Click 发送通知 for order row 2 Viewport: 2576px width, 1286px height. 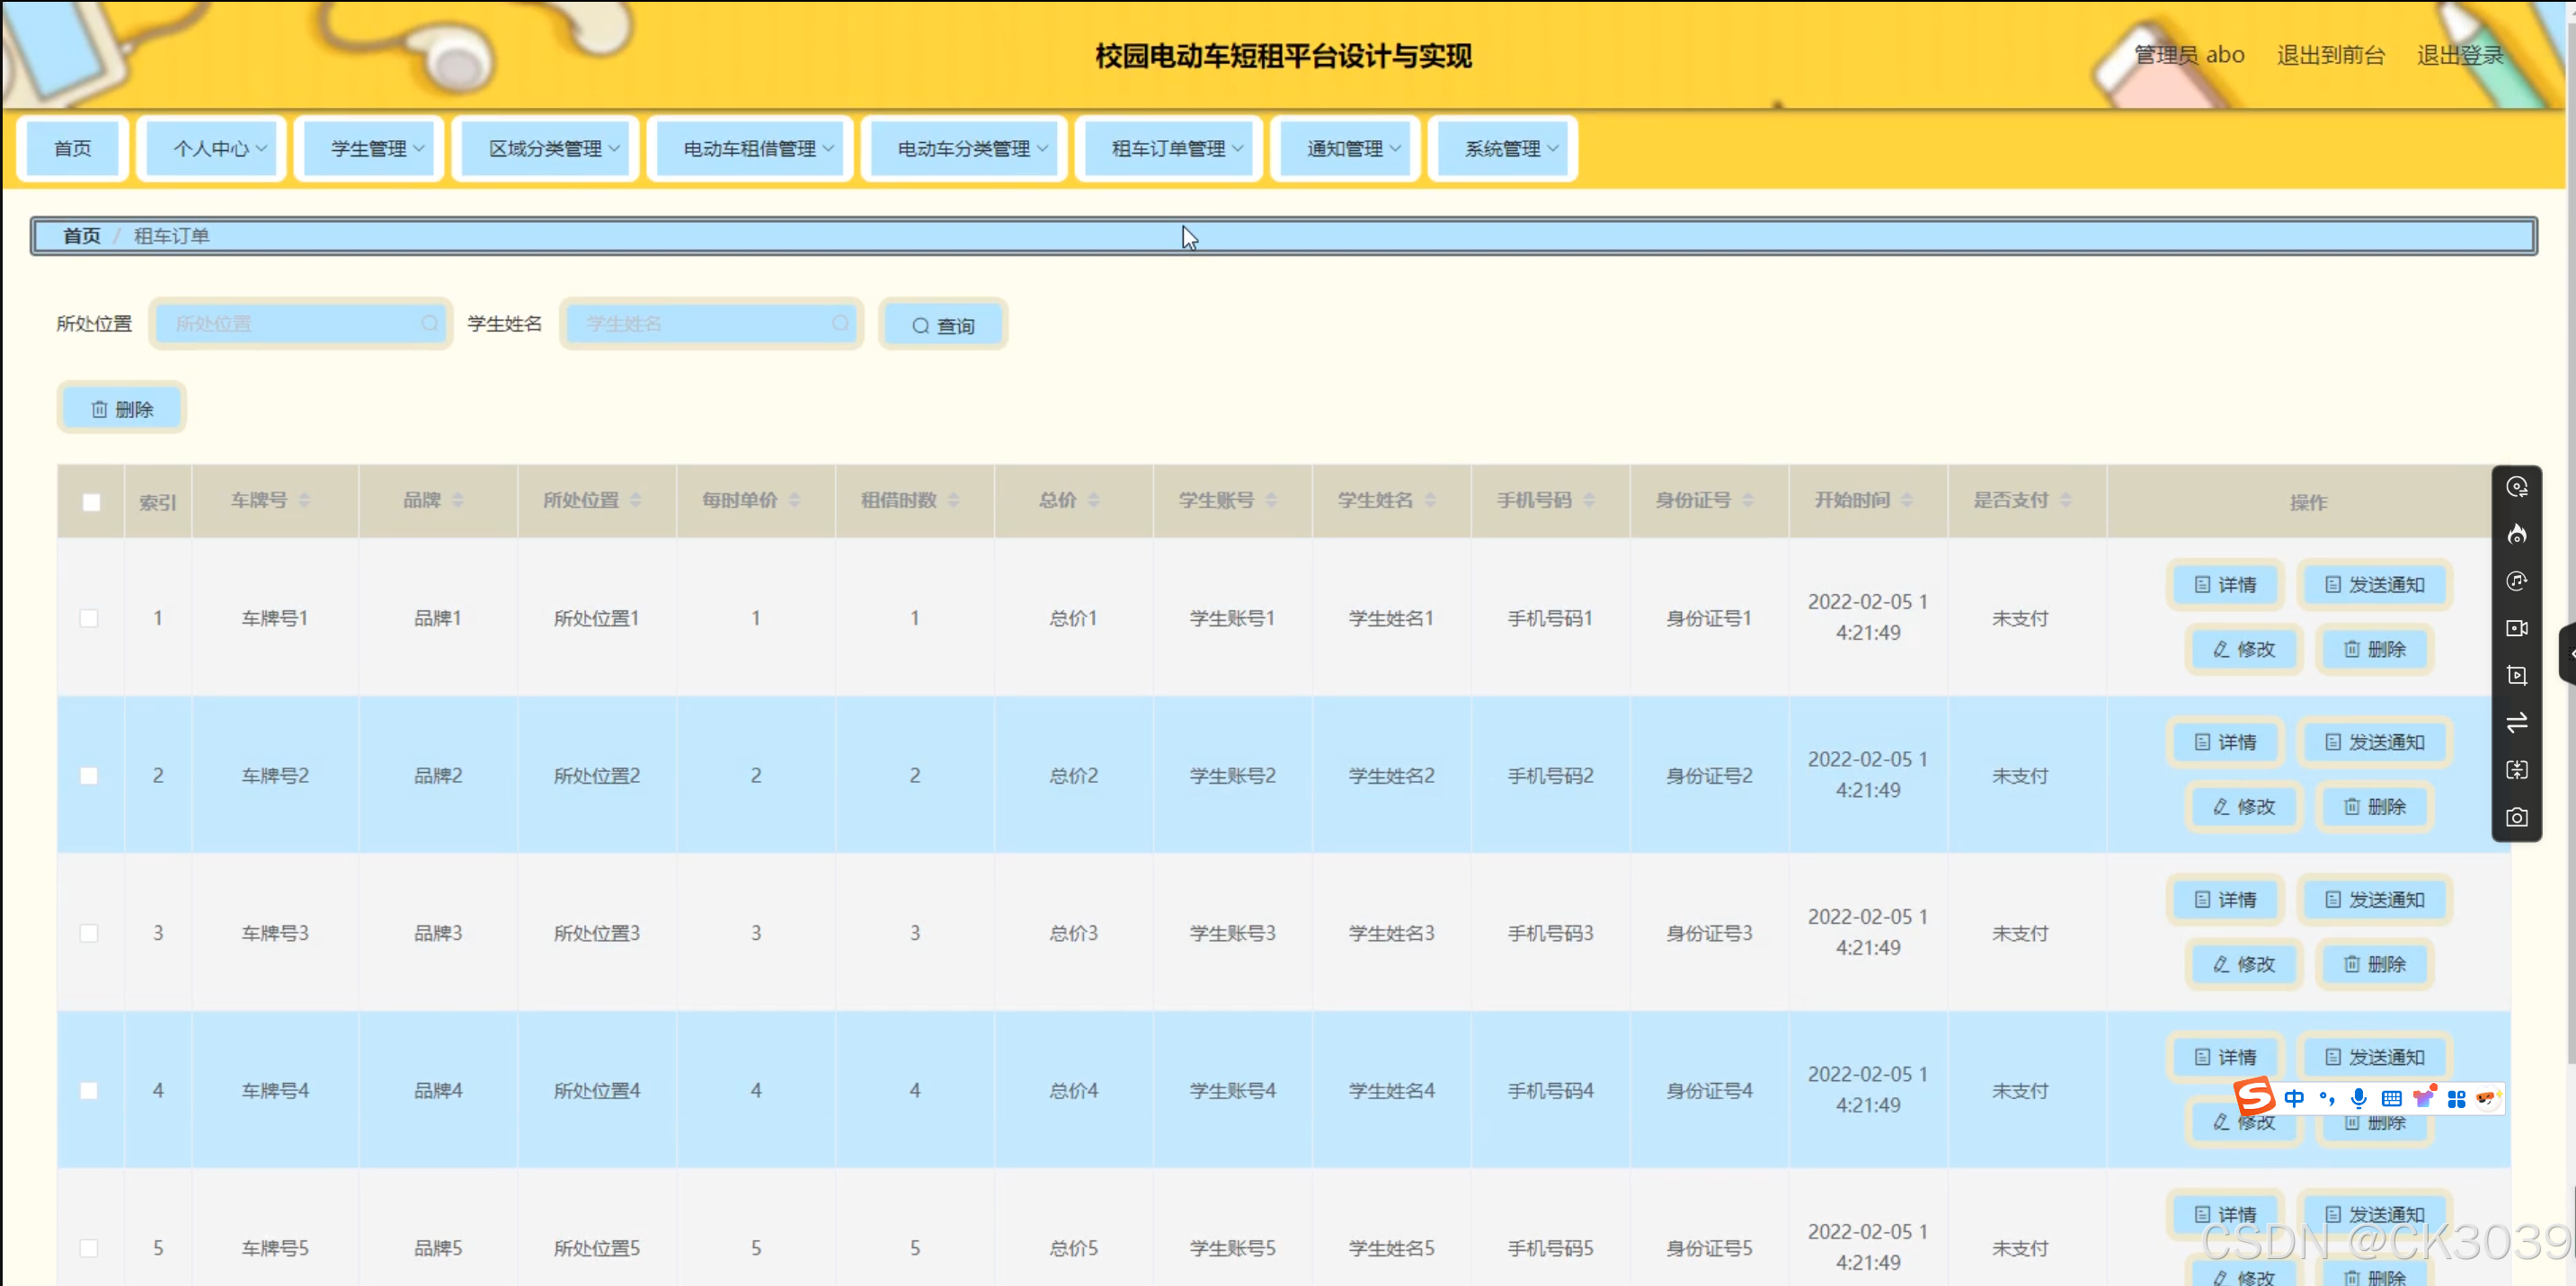point(2374,742)
